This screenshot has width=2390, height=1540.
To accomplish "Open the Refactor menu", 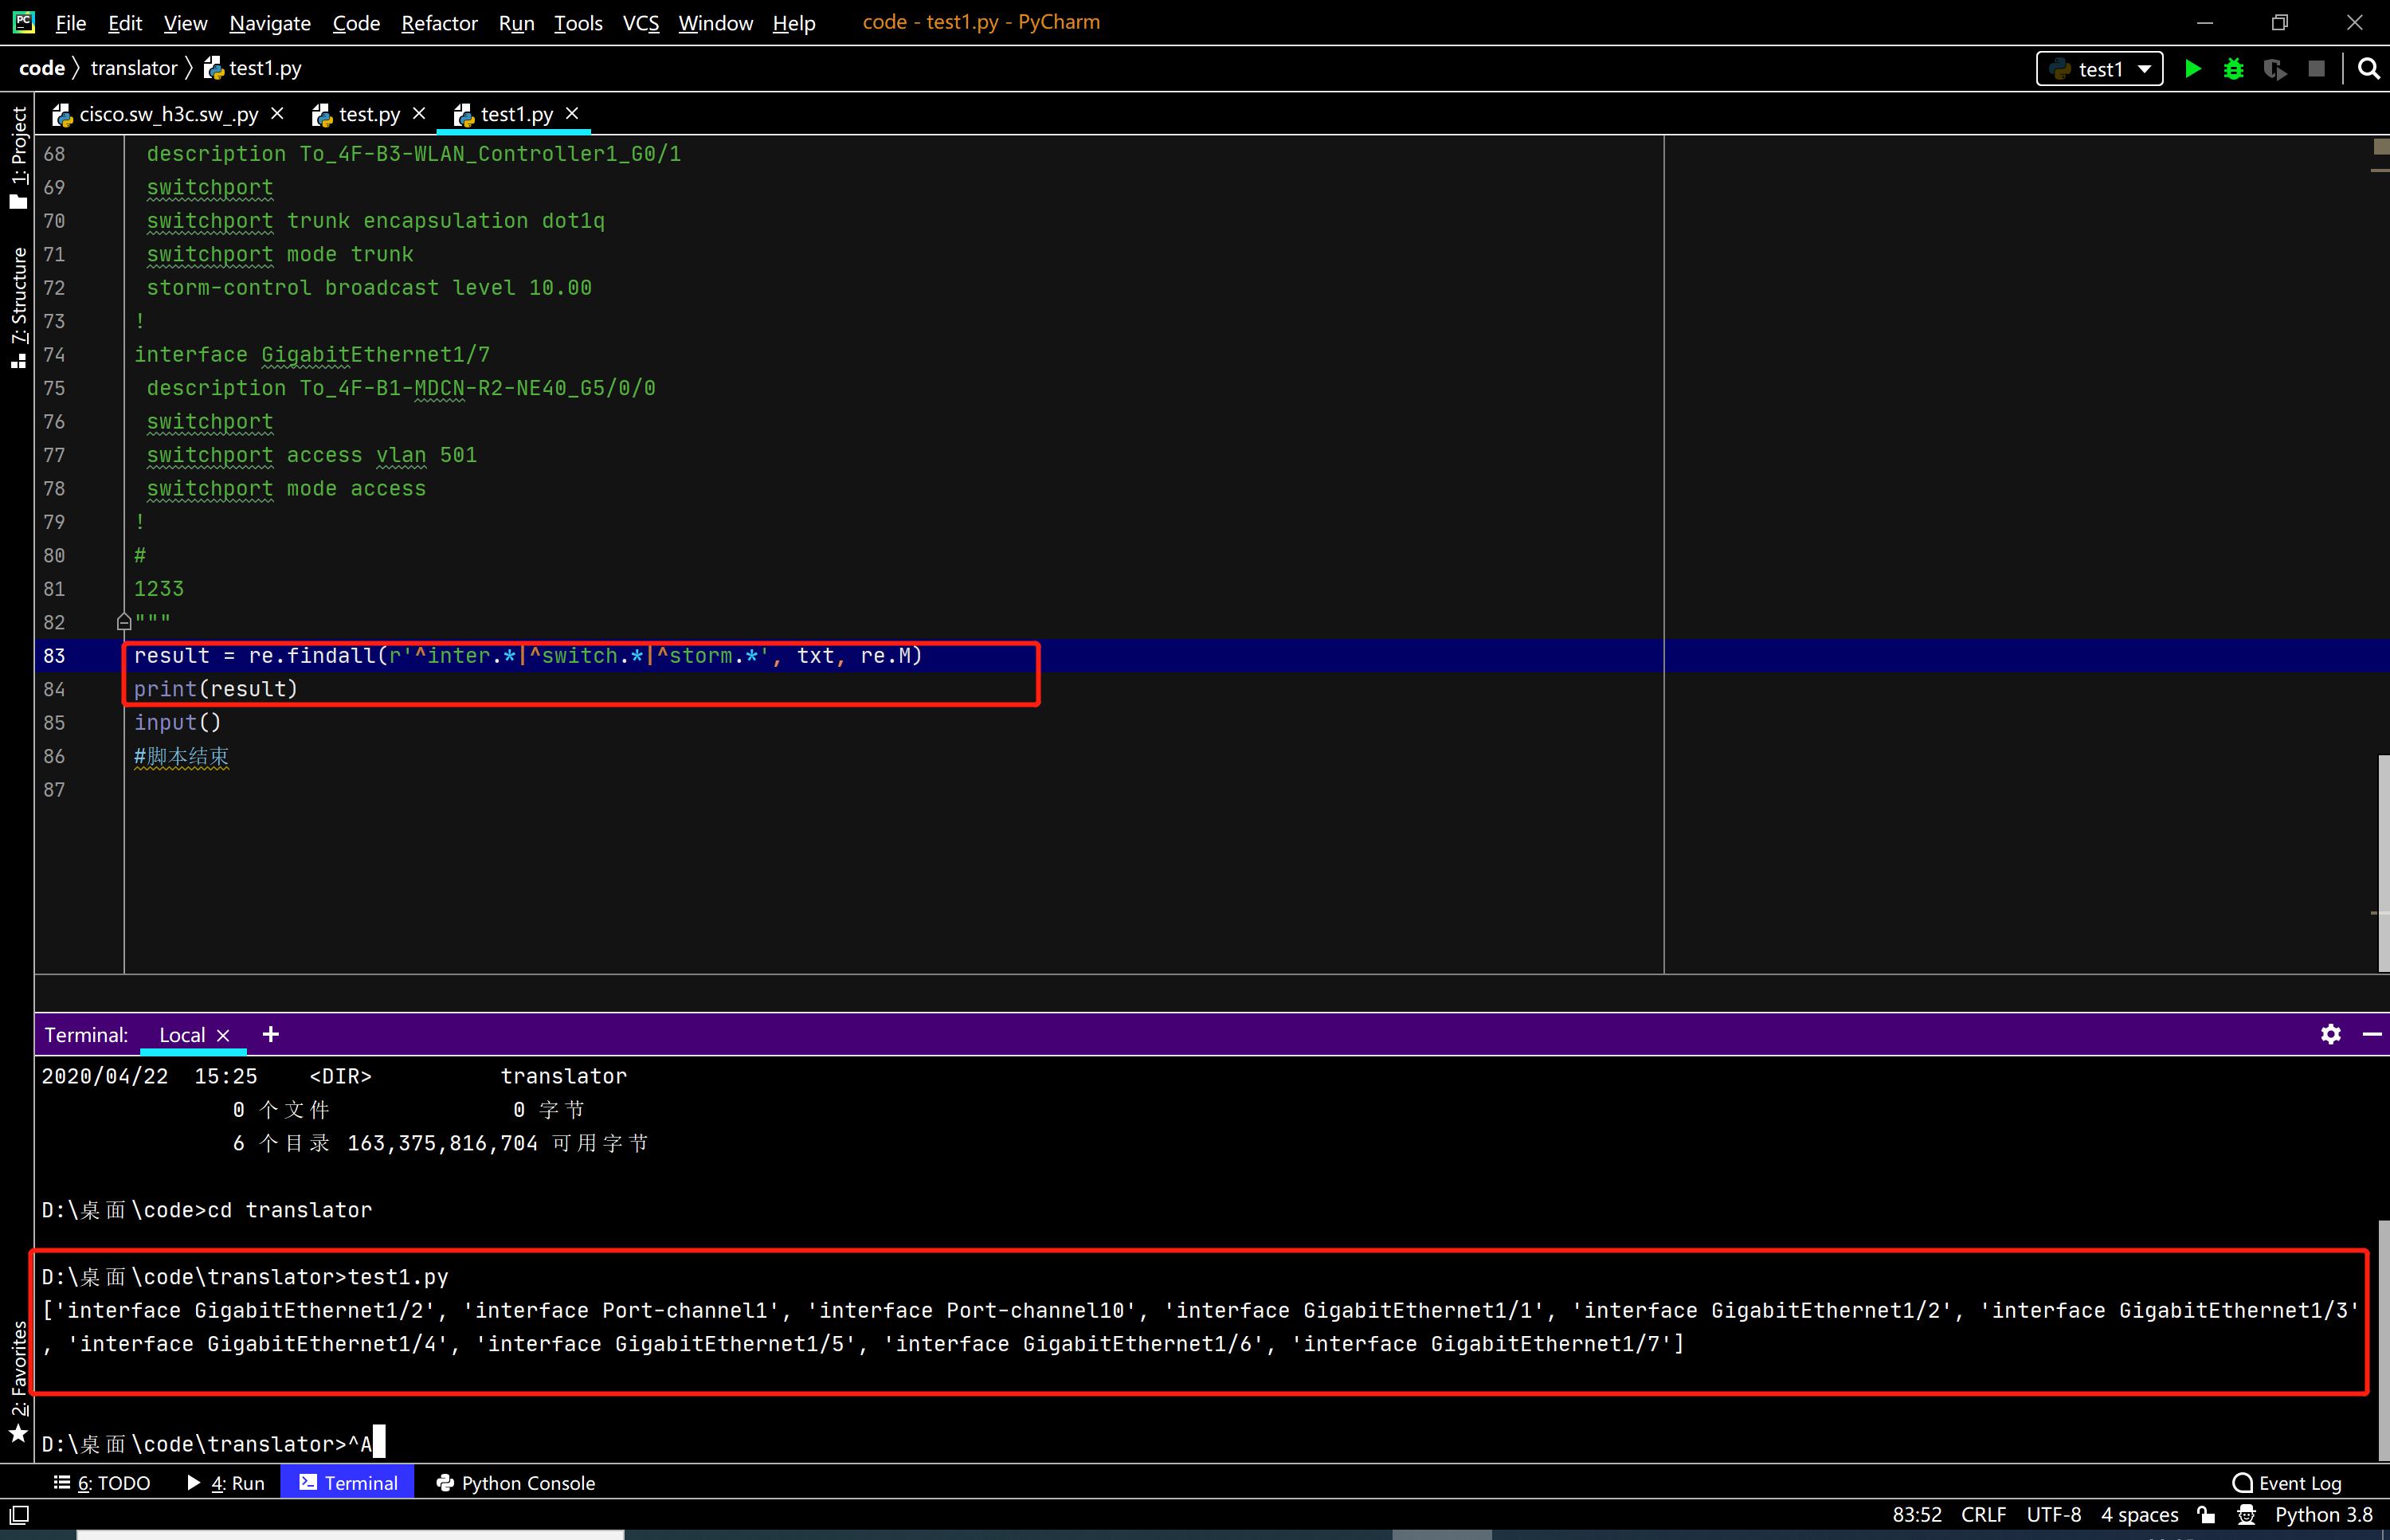I will (439, 22).
